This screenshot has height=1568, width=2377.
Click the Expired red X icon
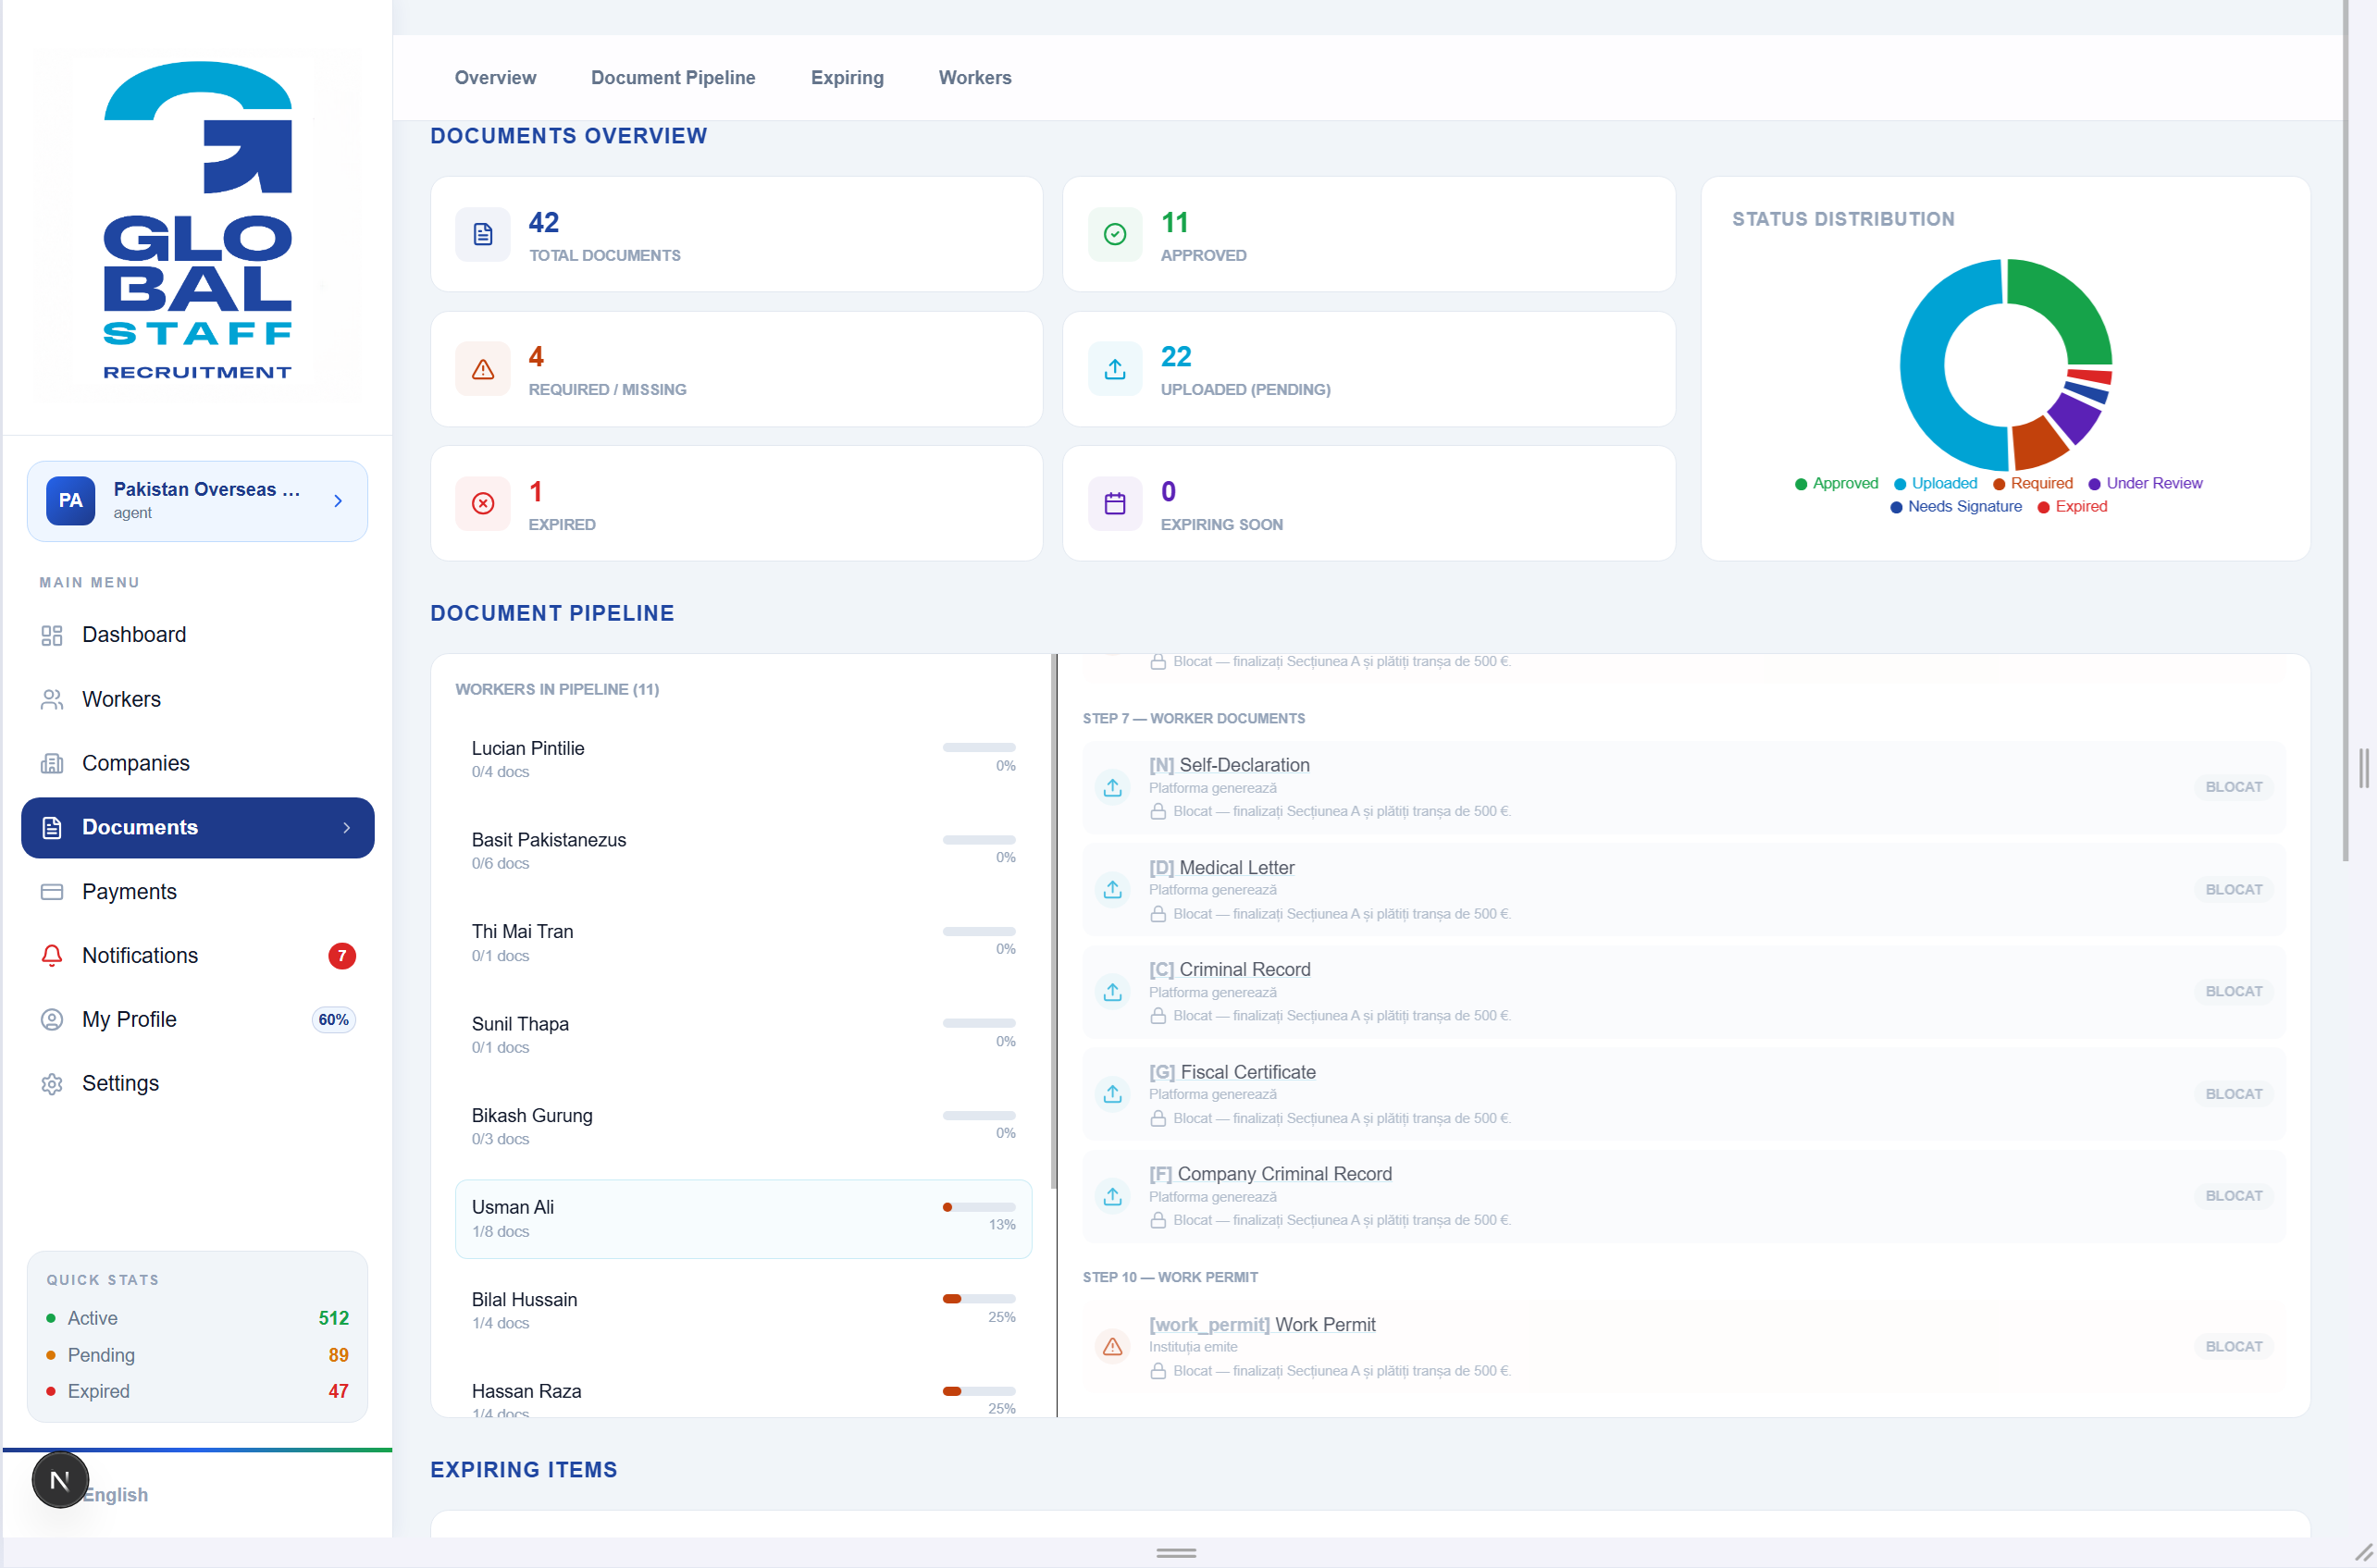483,504
